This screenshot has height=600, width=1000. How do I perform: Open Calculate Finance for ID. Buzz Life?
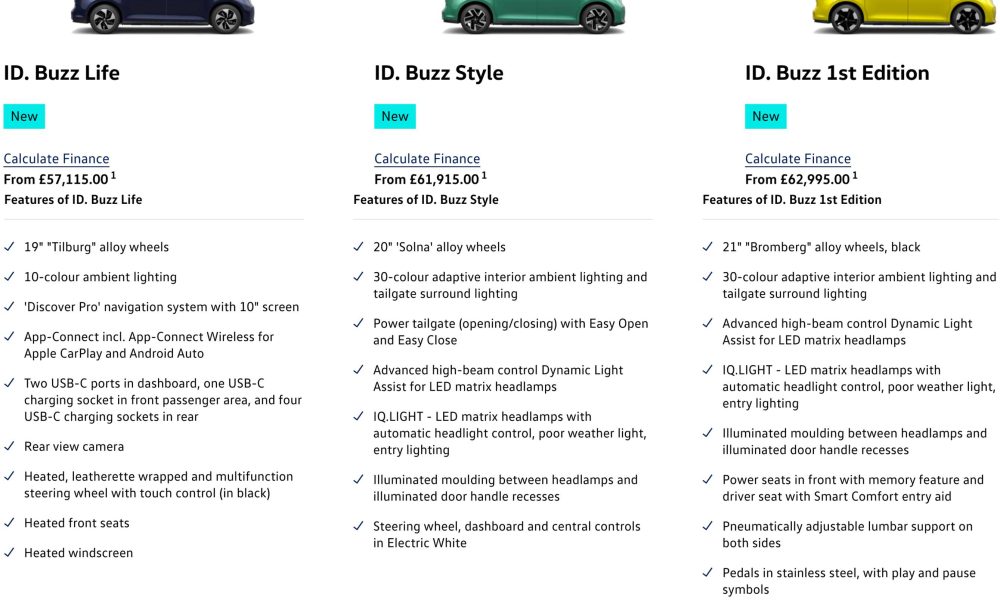pos(56,159)
